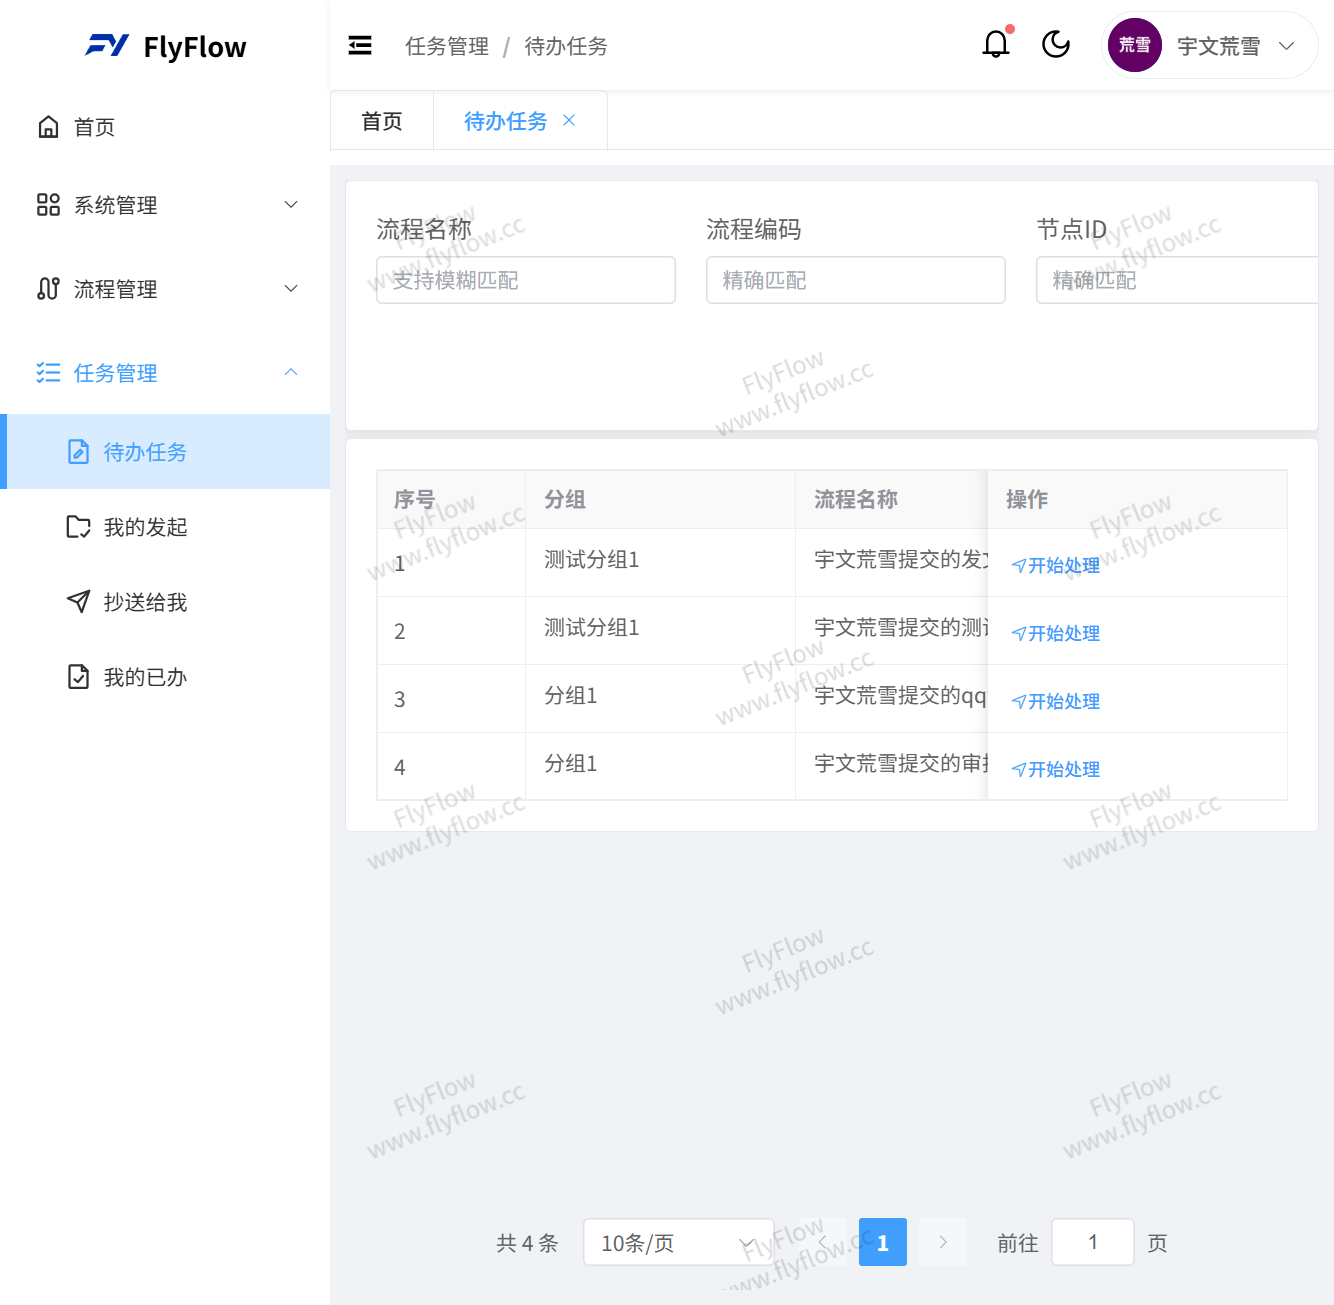Switch to the 首页 tab
Screen dimensions: 1334x1305
pos(382,121)
